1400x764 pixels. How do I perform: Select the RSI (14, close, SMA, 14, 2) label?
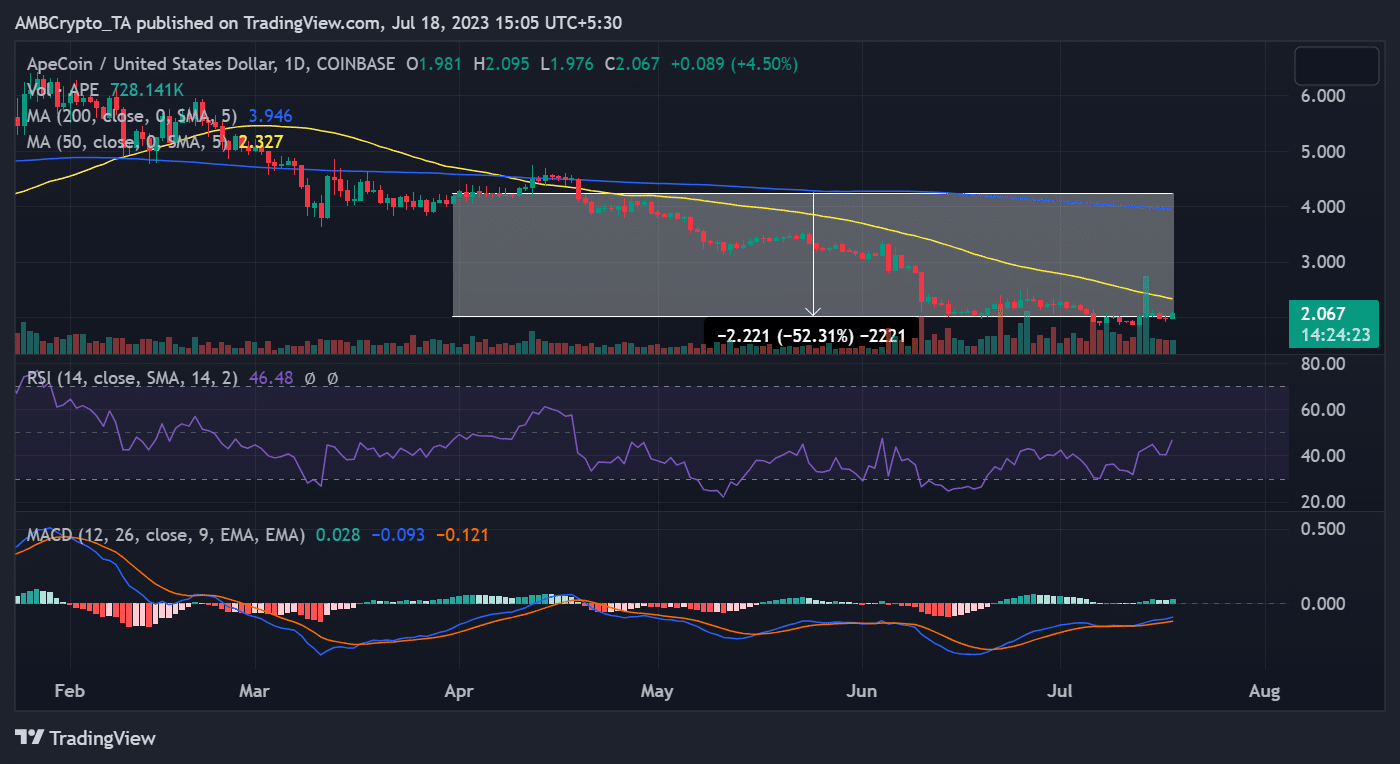click(x=132, y=379)
